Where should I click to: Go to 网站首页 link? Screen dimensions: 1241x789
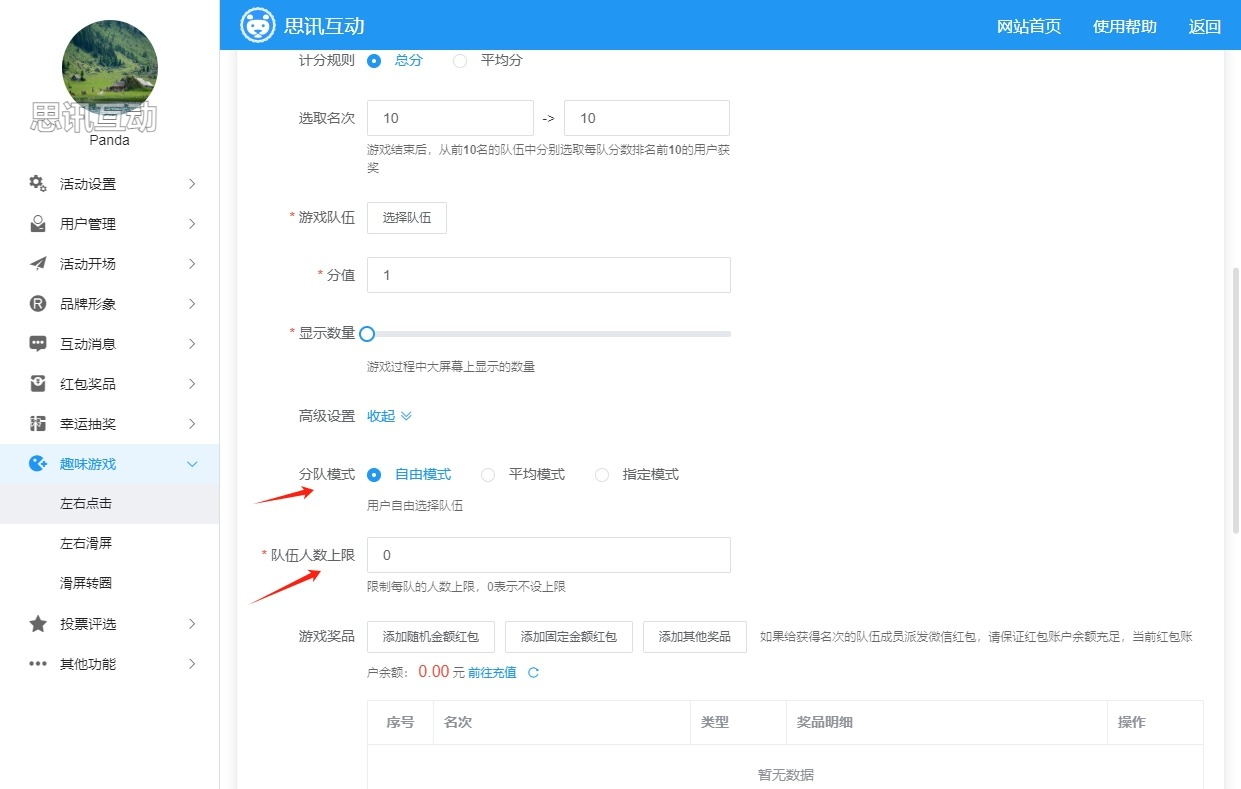(1029, 26)
